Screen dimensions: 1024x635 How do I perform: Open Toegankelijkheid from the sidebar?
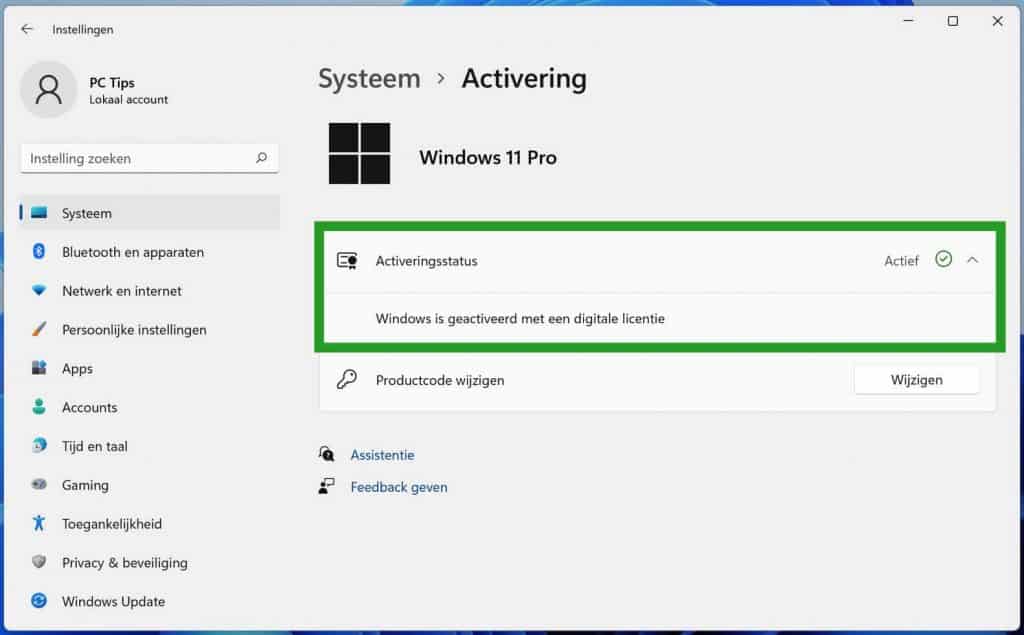pyautogui.click(x=113, y=523)
